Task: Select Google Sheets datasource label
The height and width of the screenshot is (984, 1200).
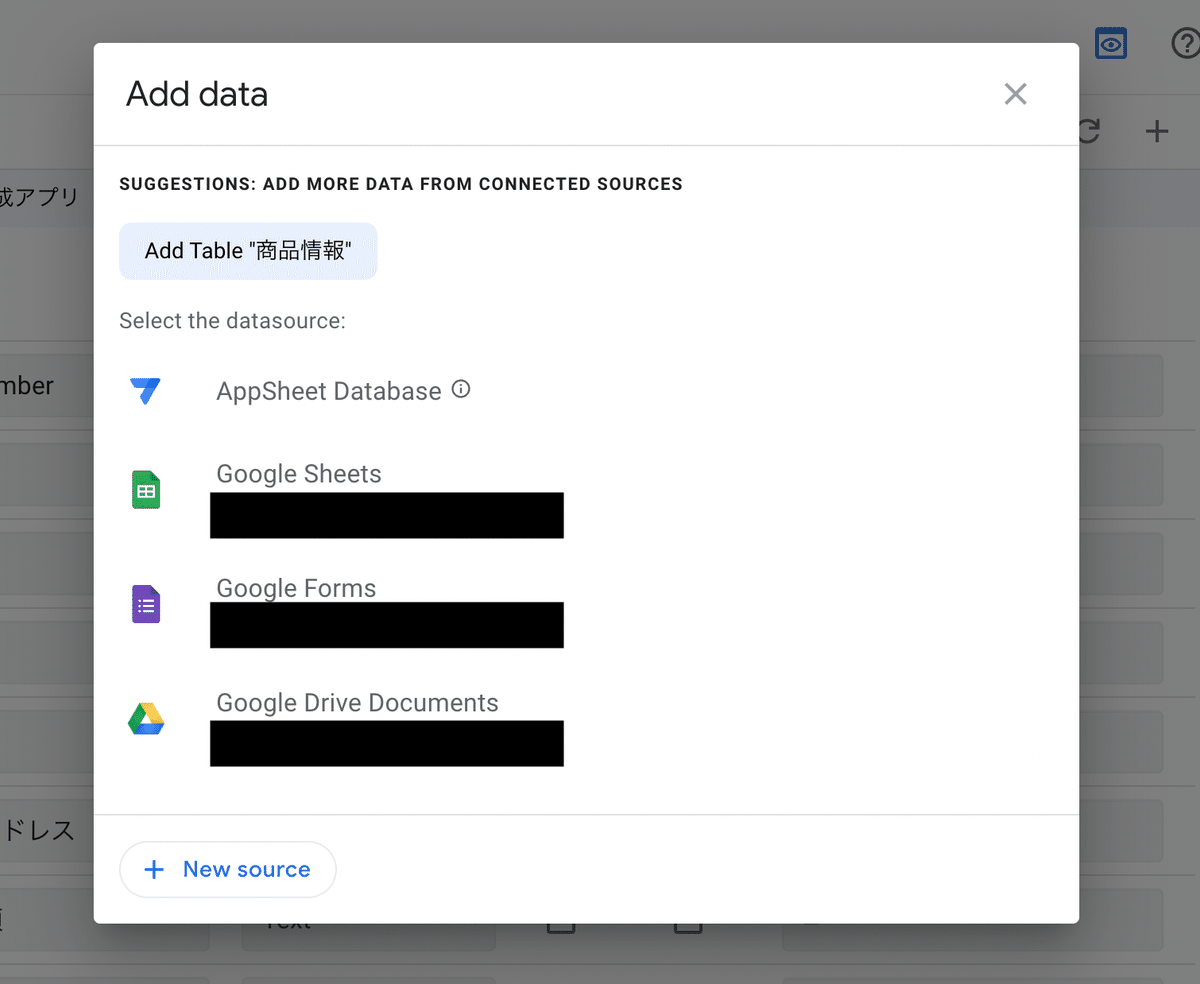Action: click(299, 474)
